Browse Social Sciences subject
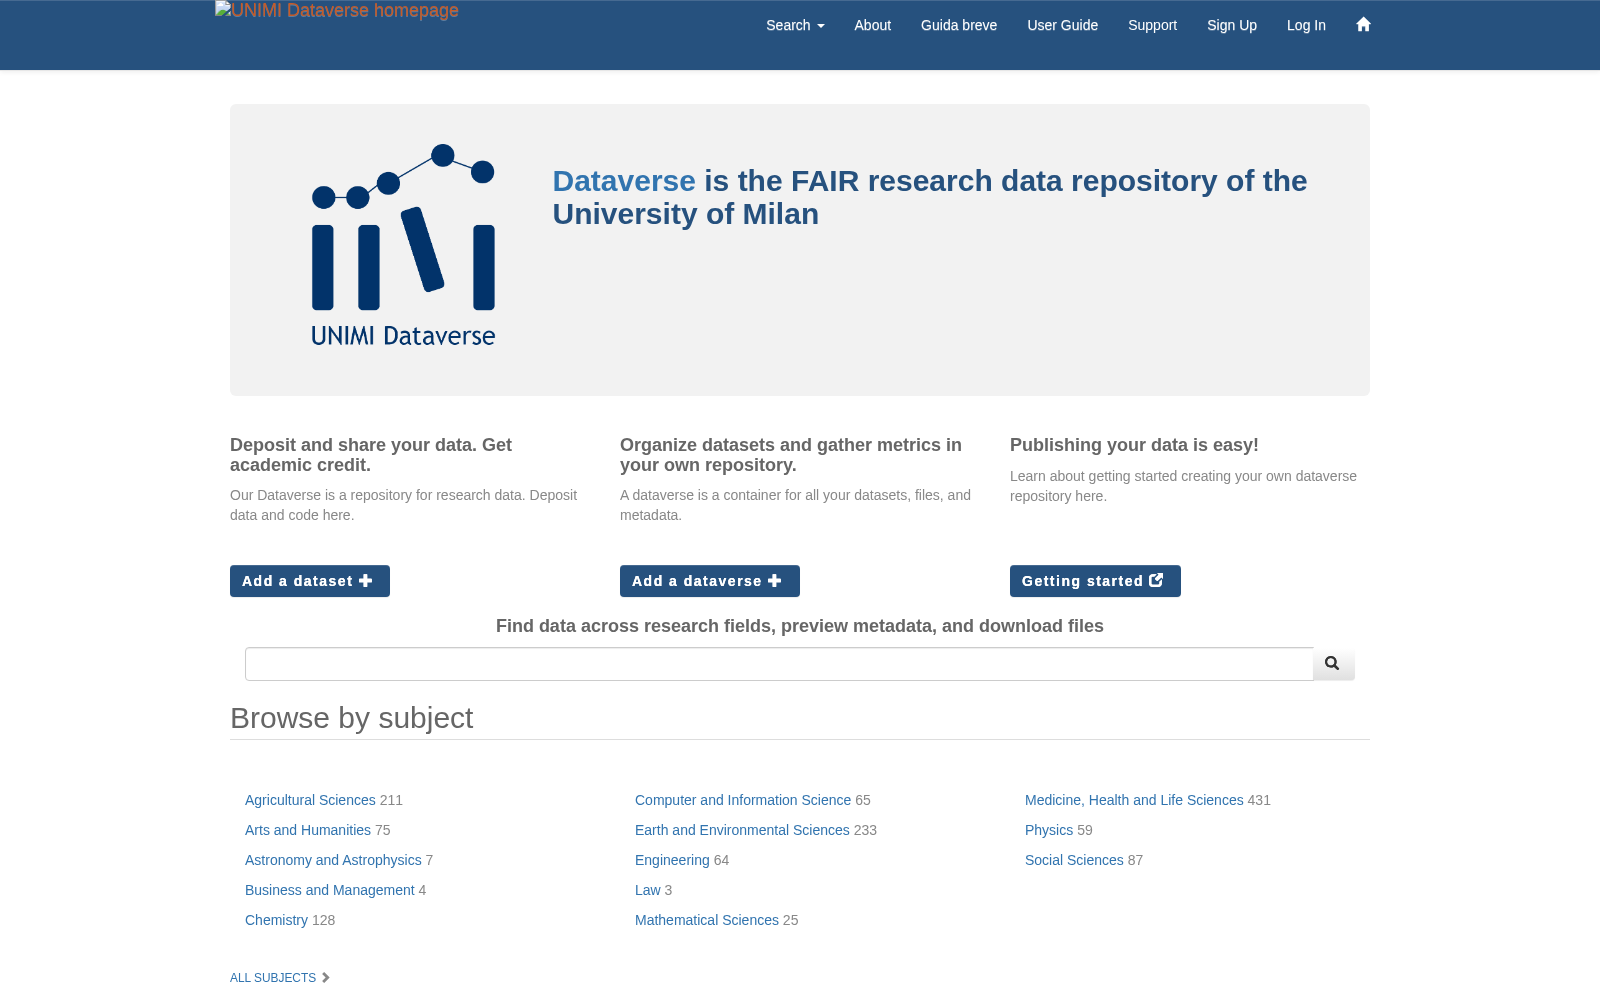 [x=1074, y=860]
